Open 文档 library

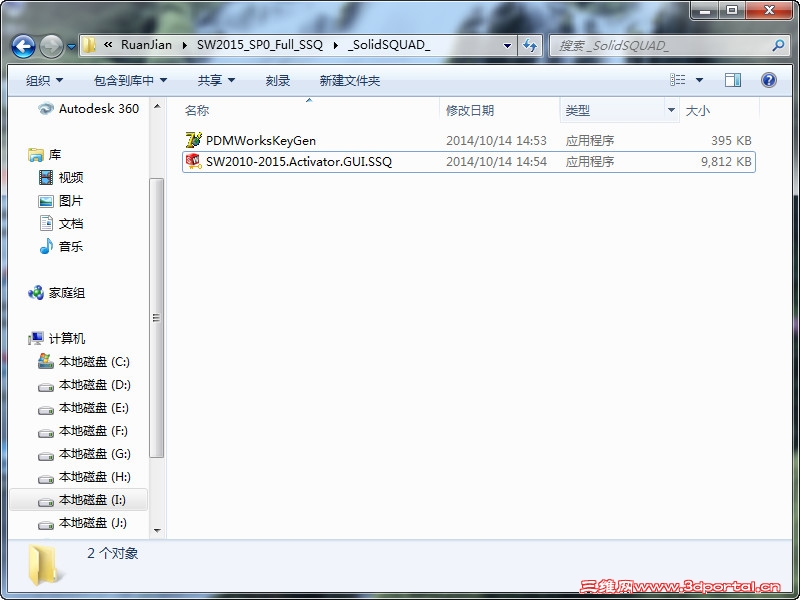[x=61, y=223]
